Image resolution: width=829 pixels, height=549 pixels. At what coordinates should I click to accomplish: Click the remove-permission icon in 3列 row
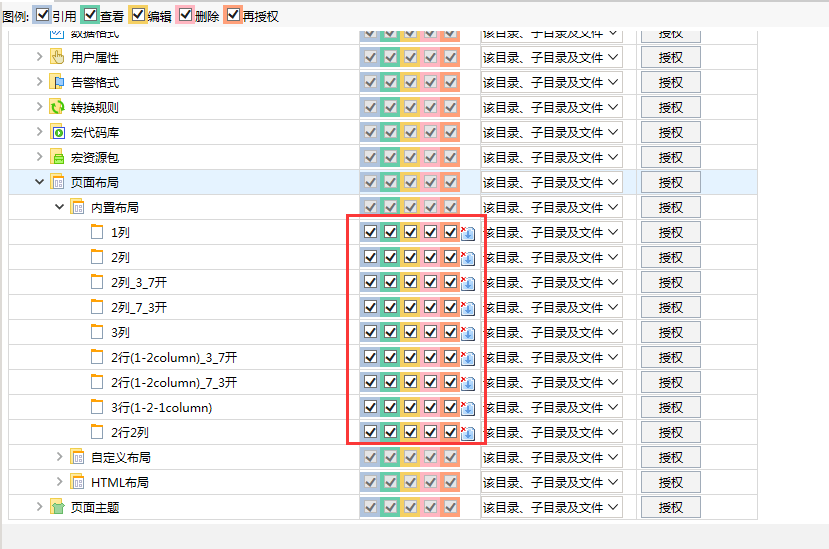point(468,333)
